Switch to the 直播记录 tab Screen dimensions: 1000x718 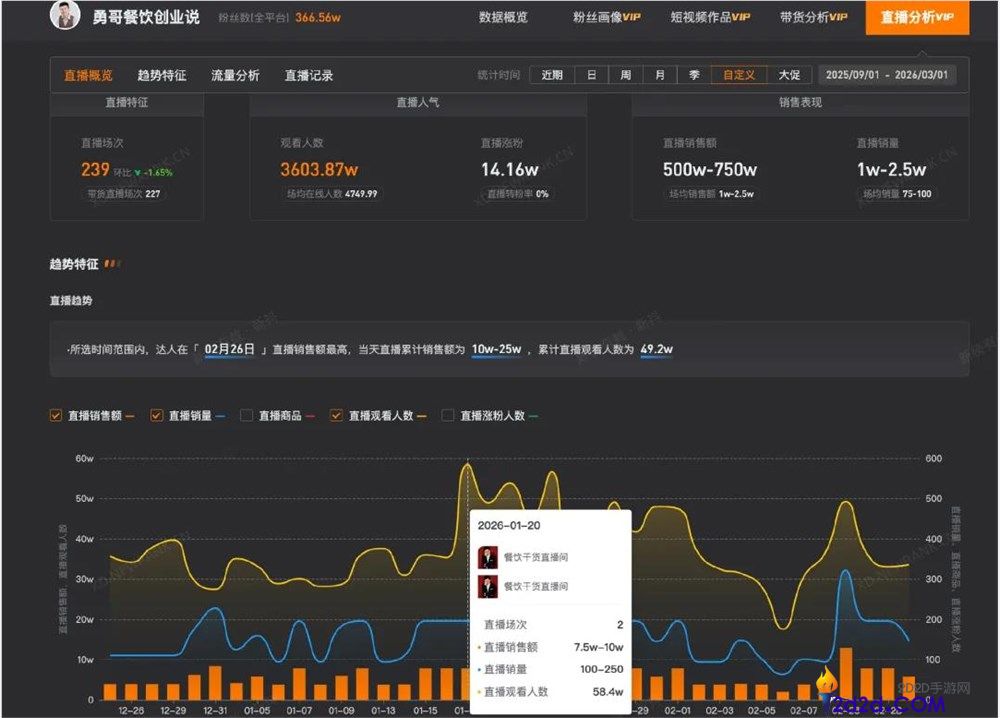click(309, 74)
